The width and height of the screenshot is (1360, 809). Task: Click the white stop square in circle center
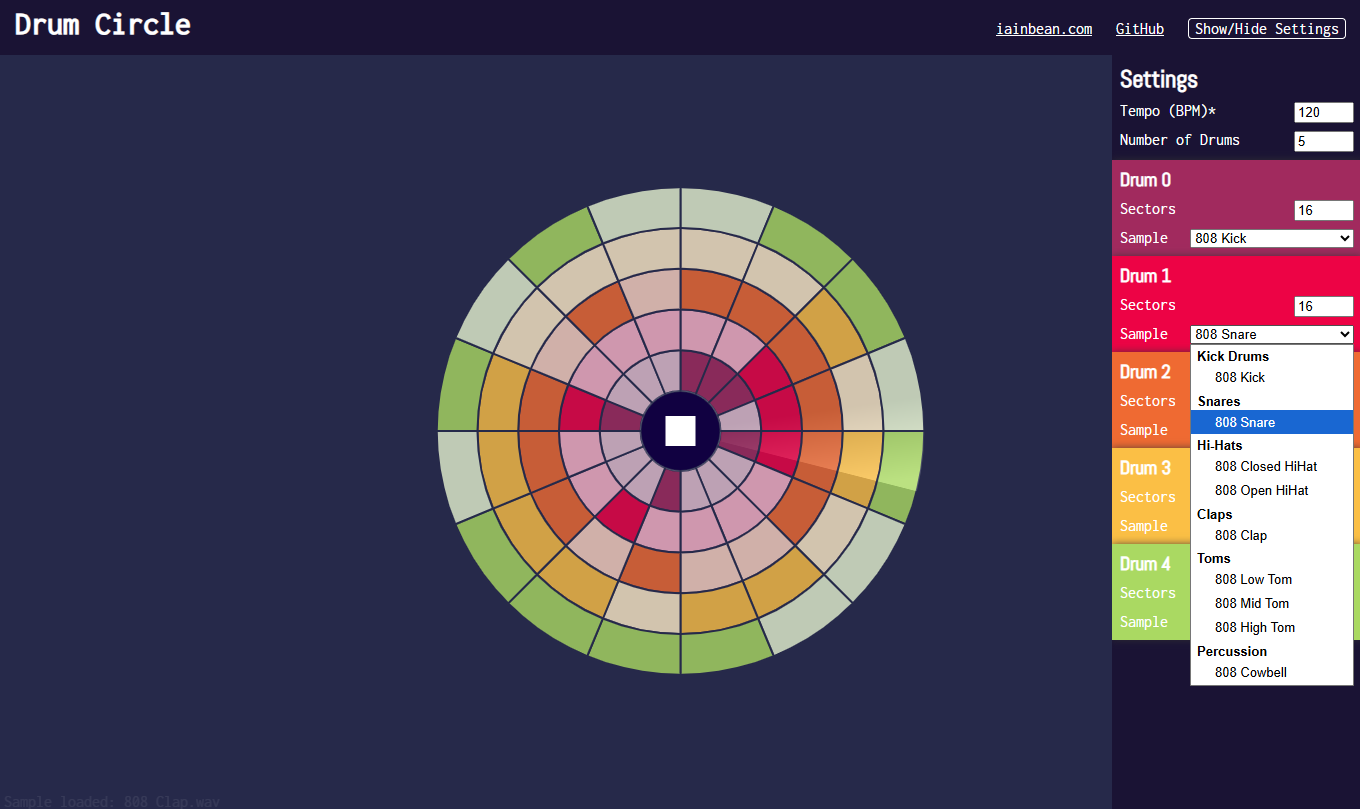click(680, 430)
